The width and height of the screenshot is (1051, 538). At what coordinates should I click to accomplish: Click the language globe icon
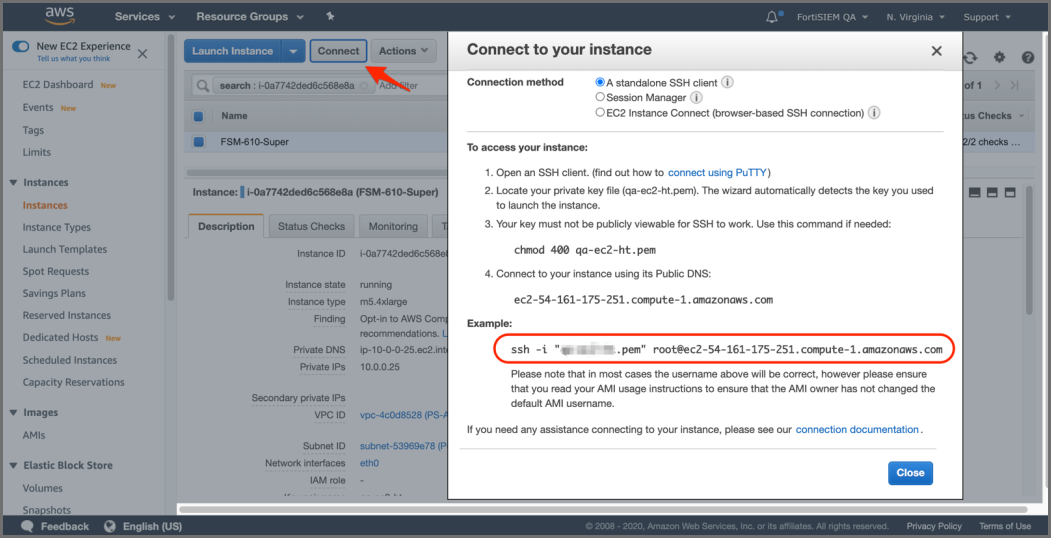pos(110,526)
